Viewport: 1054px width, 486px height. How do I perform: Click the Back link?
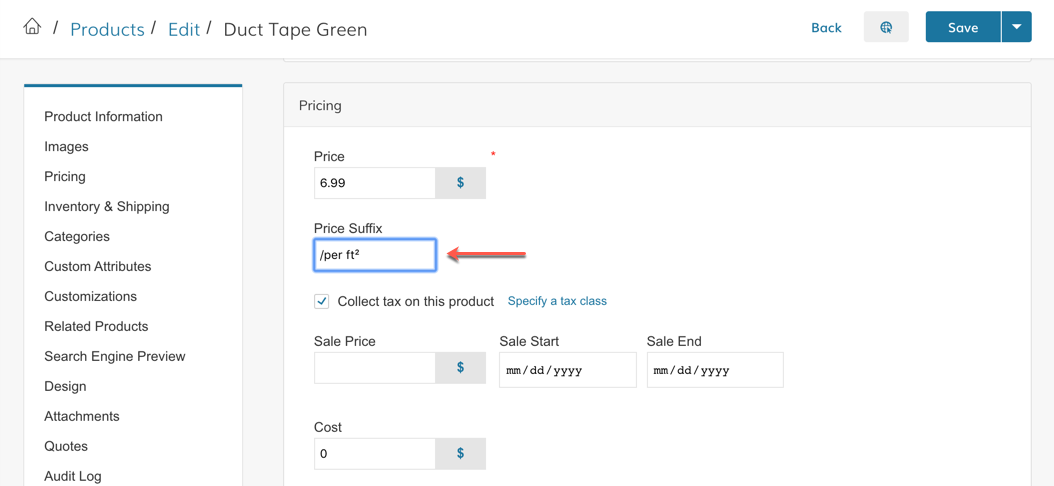826,27
